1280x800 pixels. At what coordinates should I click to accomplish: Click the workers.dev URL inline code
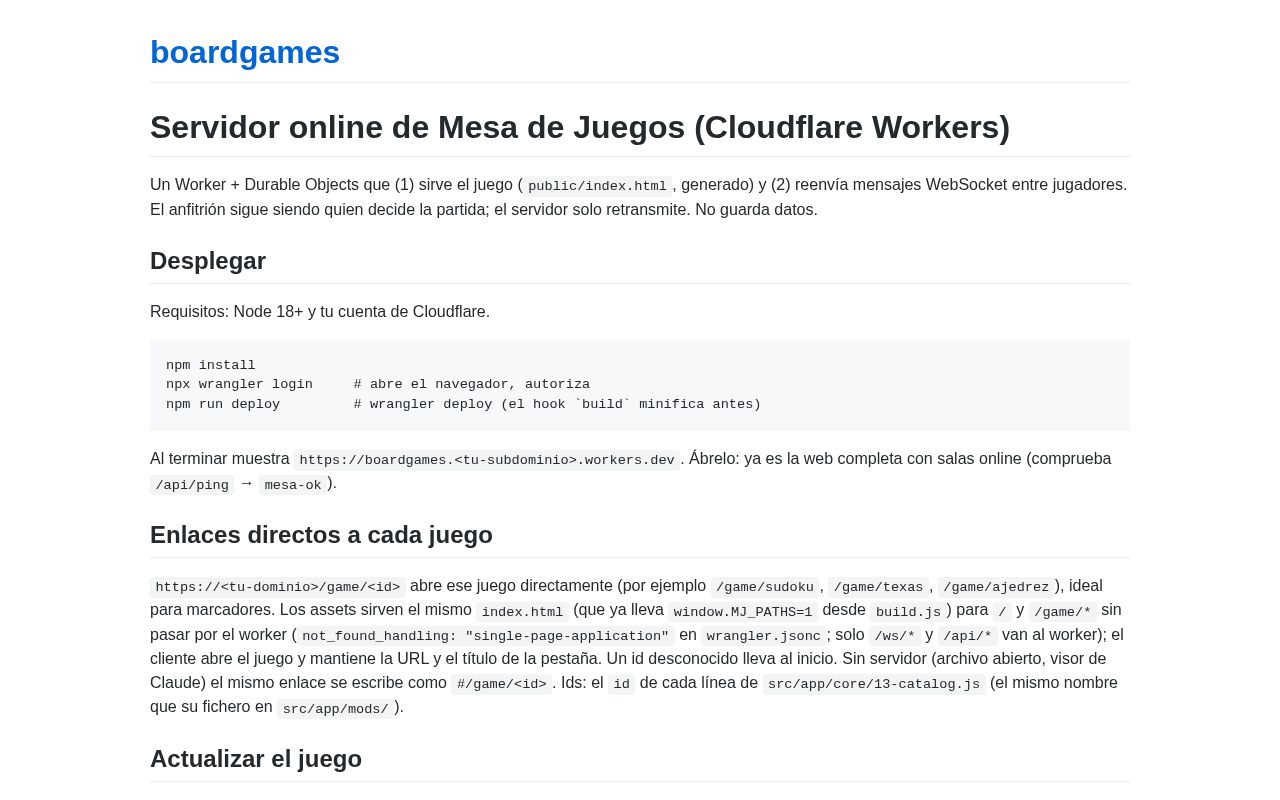tap(487, 460)
